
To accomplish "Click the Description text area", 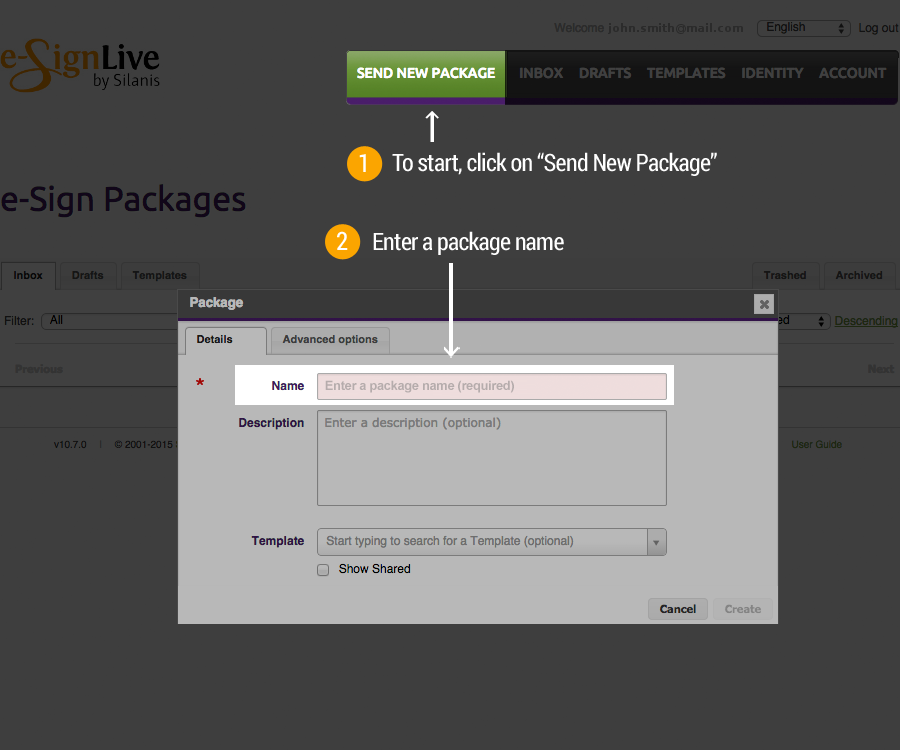I will [491, 457].
